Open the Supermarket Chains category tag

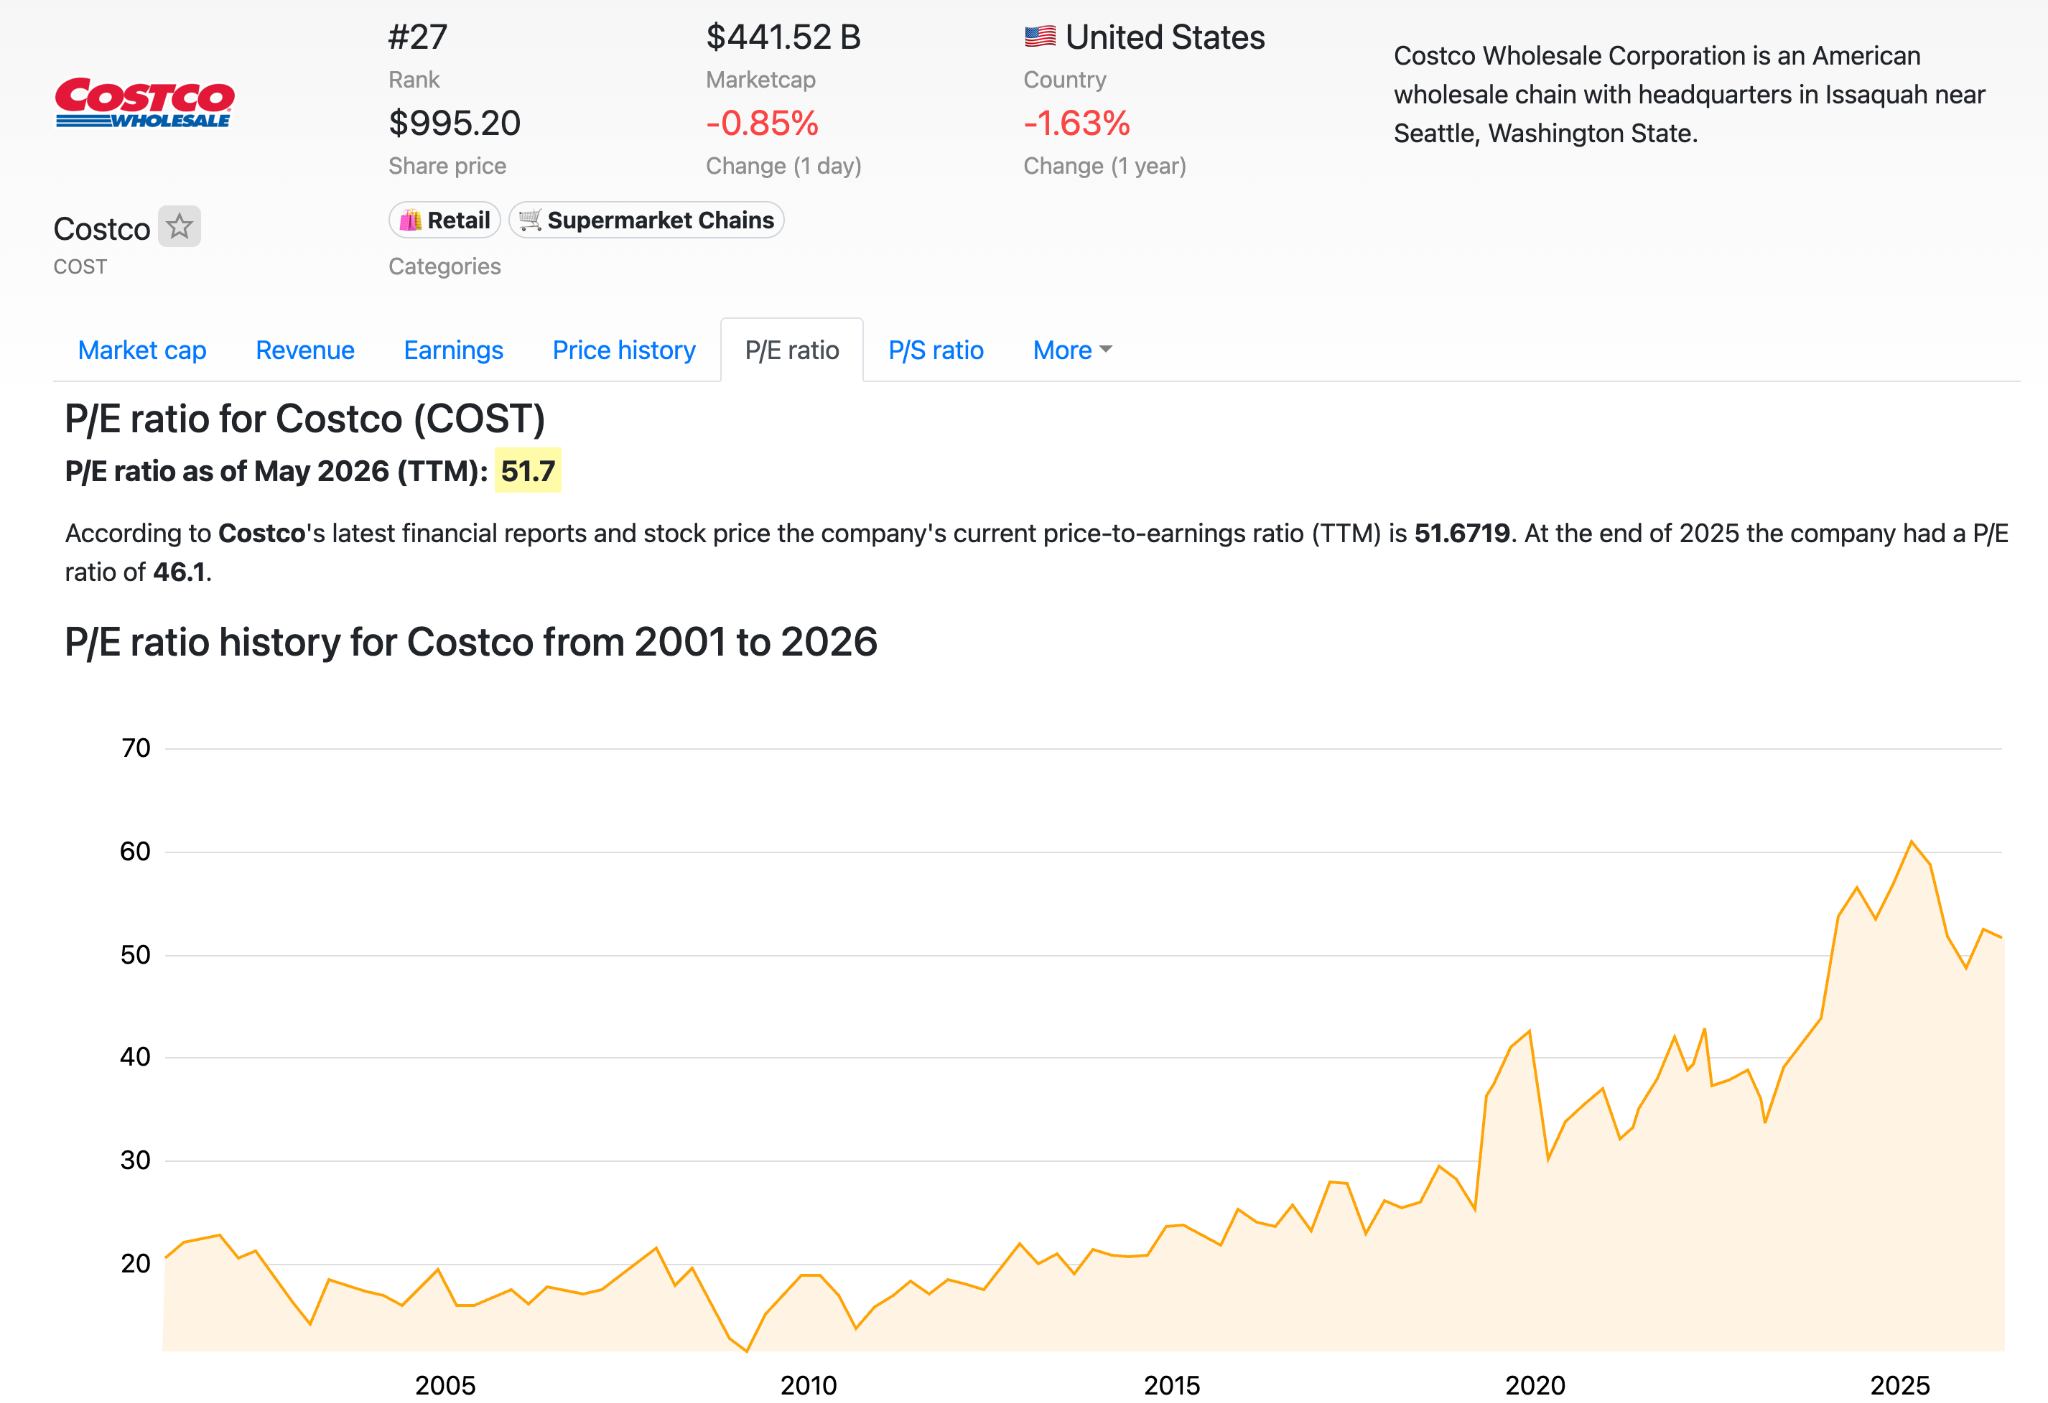(646, 220)
